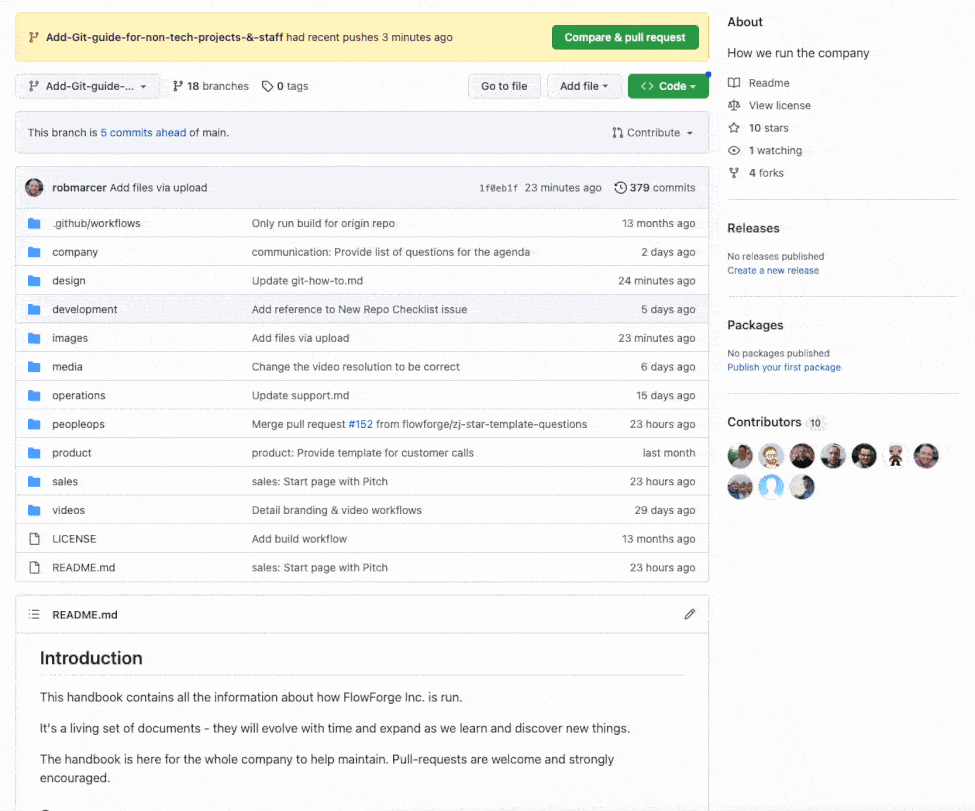This screenshot has width=975, height=811.
Task: Open the LICENSE file via its file icon
Action: (x=35, y=538)
